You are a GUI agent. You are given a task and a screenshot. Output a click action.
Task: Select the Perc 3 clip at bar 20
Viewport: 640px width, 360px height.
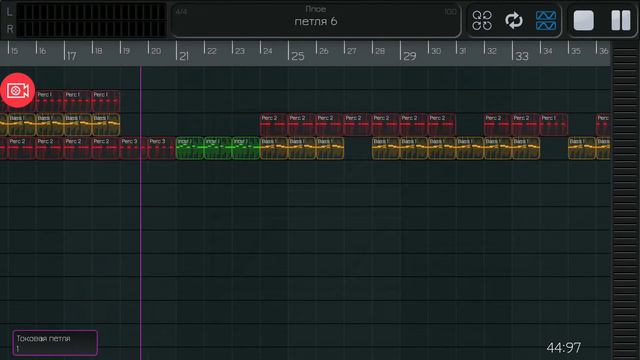coord(162,148)
